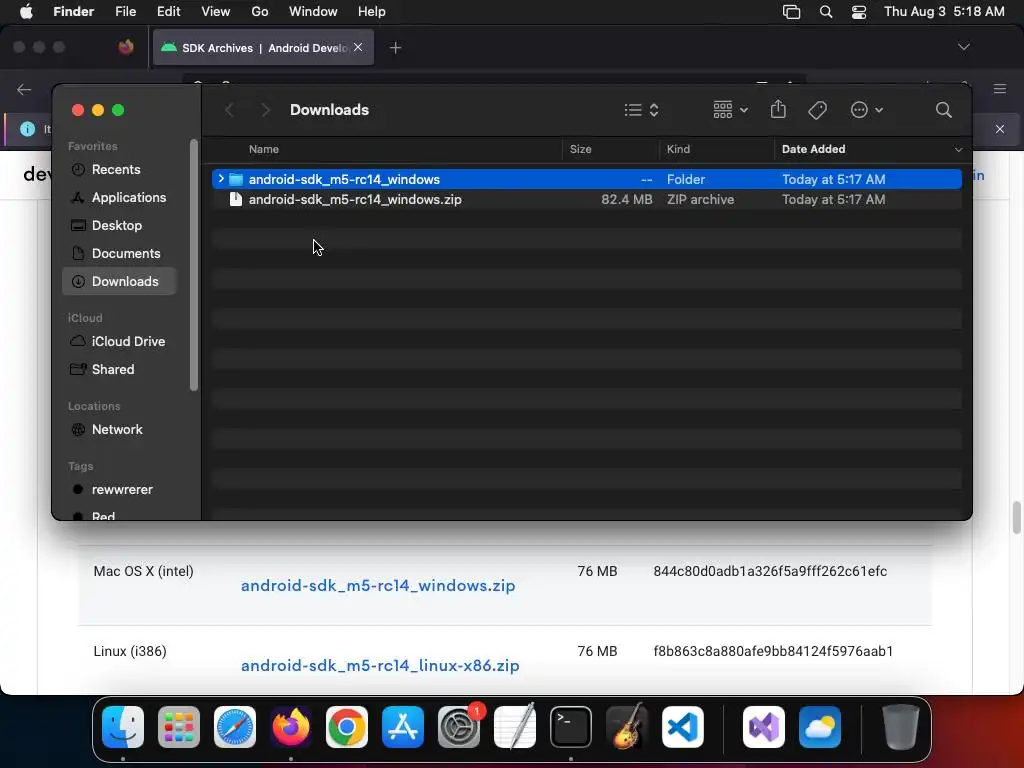The image size is (1024, 768).
Task: Sort by Kind column header
Action: pos(678,149)
